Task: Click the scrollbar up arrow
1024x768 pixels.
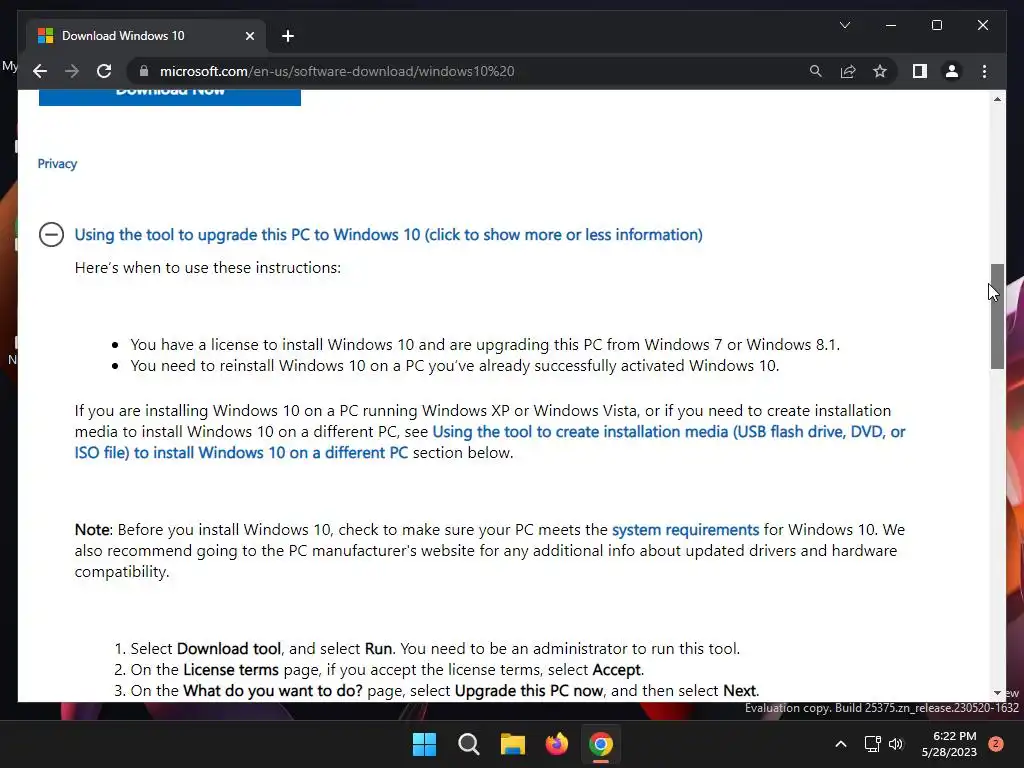Action: tap(997, 99)
